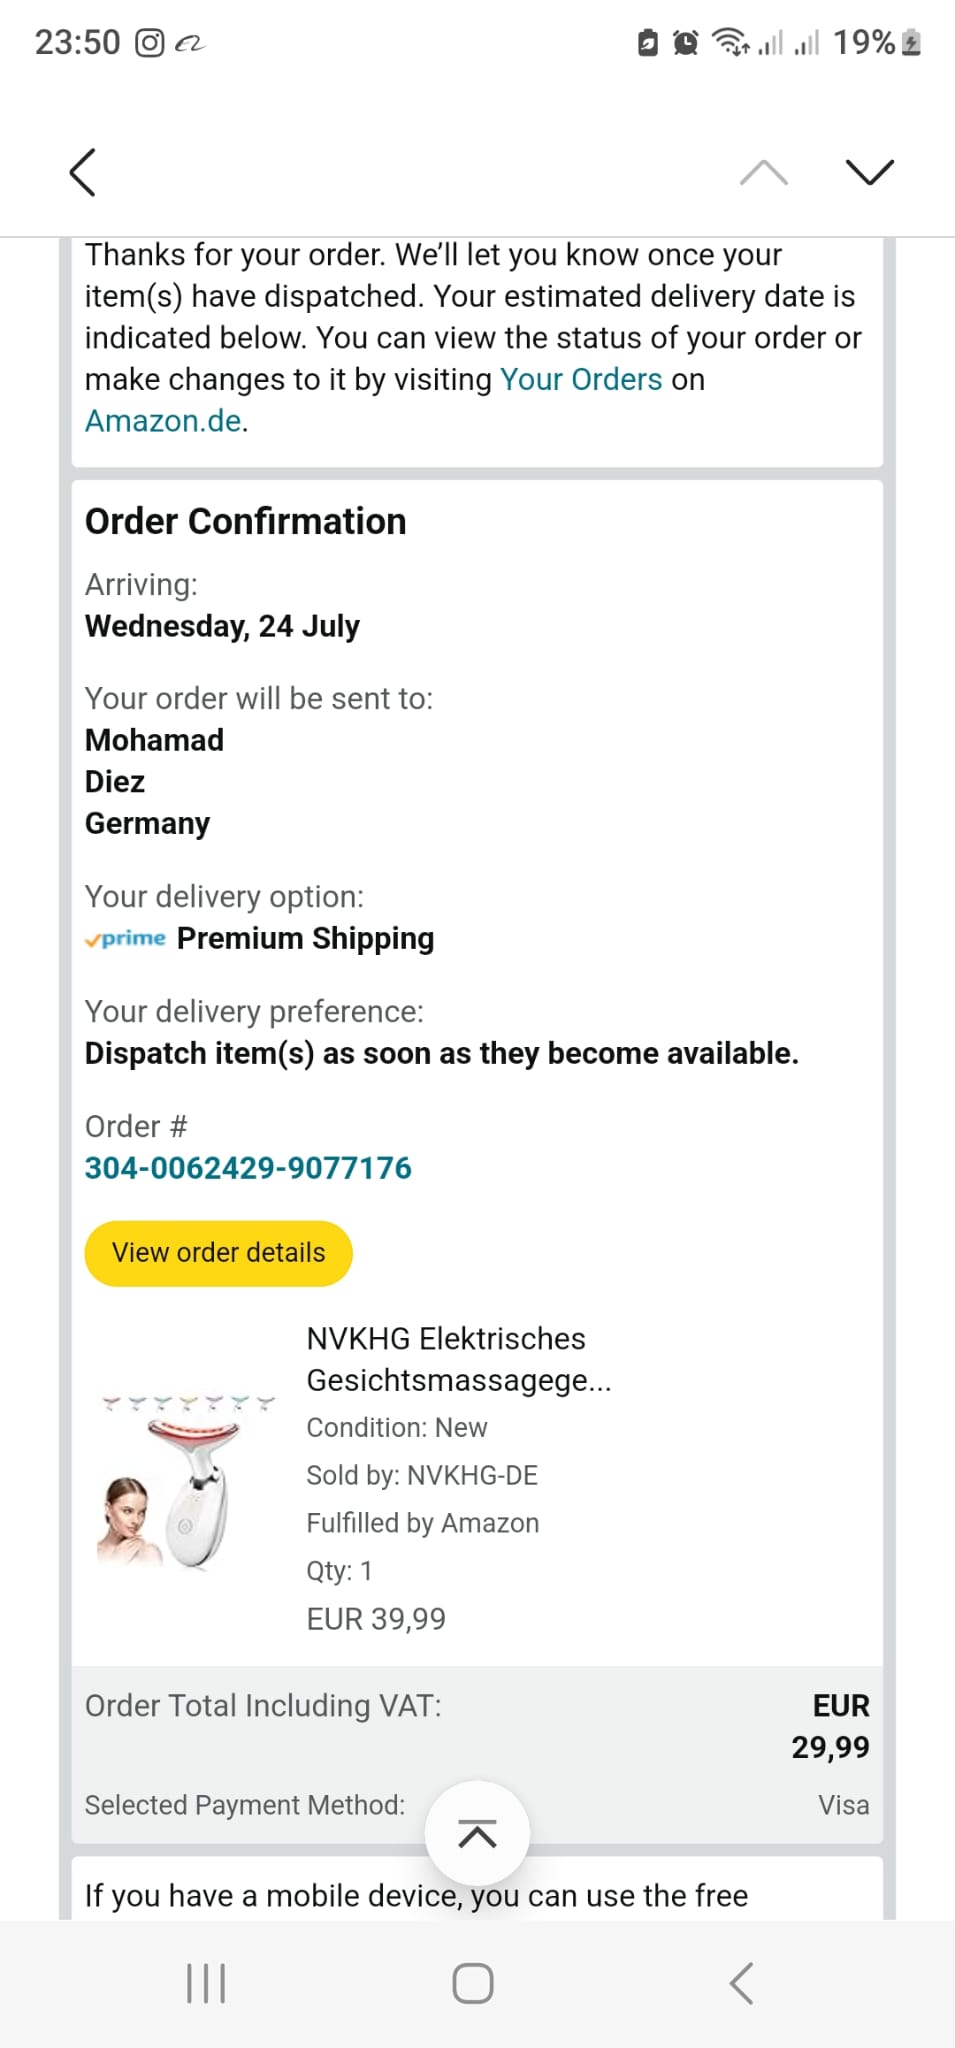955x2048 pixels.
Task: Tap the NVKHG Elektrisches Gesichtsmassagegerät product title
Action: [459, 1359]
